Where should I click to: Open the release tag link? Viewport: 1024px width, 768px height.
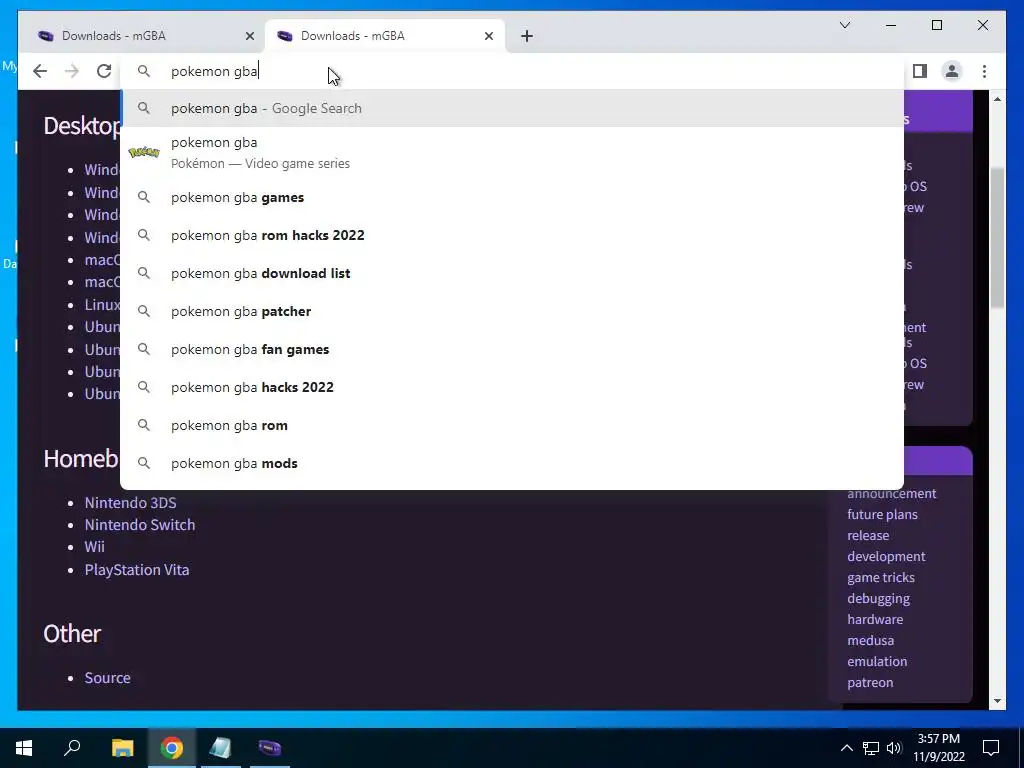point(868,535)
